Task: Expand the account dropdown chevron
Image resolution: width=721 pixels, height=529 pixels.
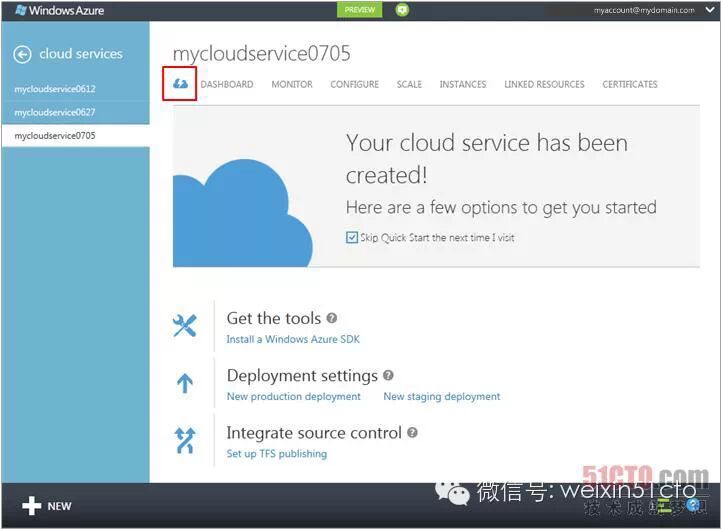Action: point(710,10)
